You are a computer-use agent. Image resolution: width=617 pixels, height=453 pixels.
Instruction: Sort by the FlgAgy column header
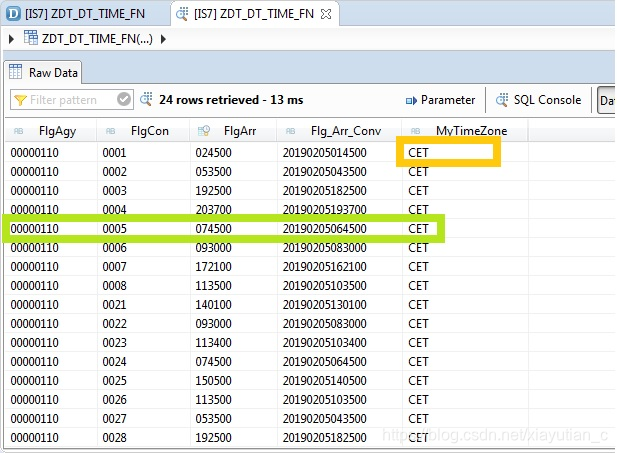[x=51, y=131]
